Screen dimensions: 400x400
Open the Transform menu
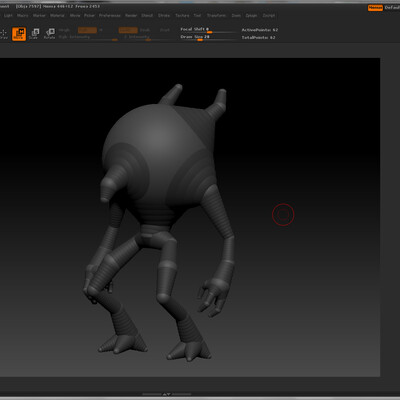(x=217, y=16)
